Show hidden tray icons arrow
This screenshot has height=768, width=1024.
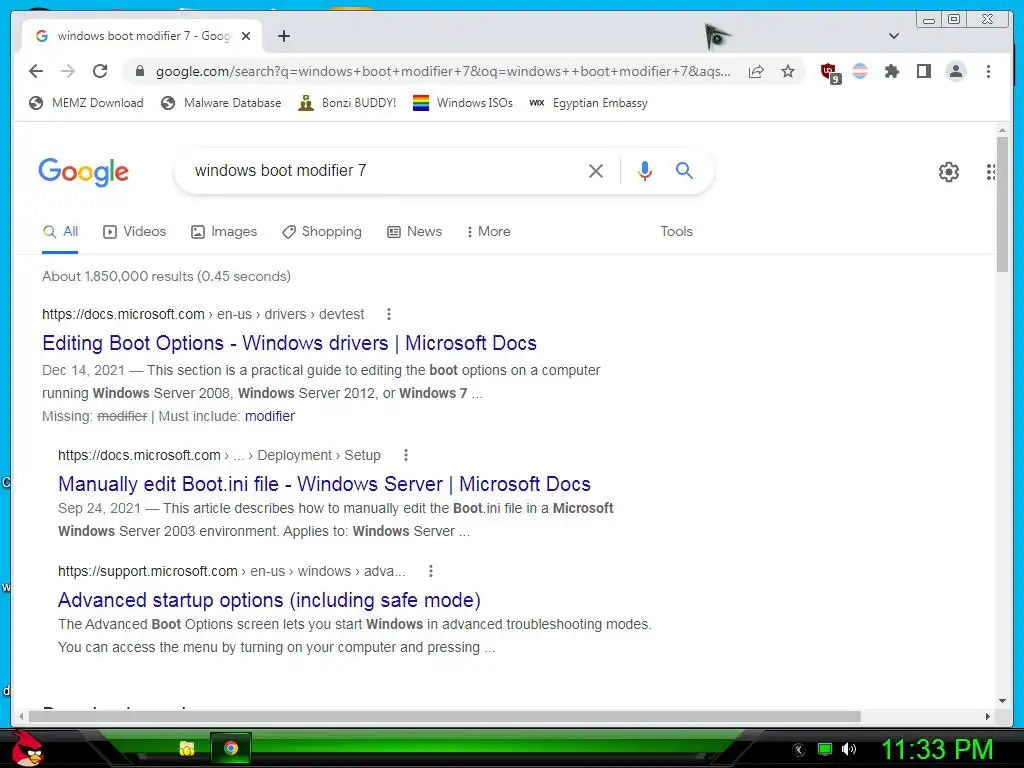tap(799, 750)
